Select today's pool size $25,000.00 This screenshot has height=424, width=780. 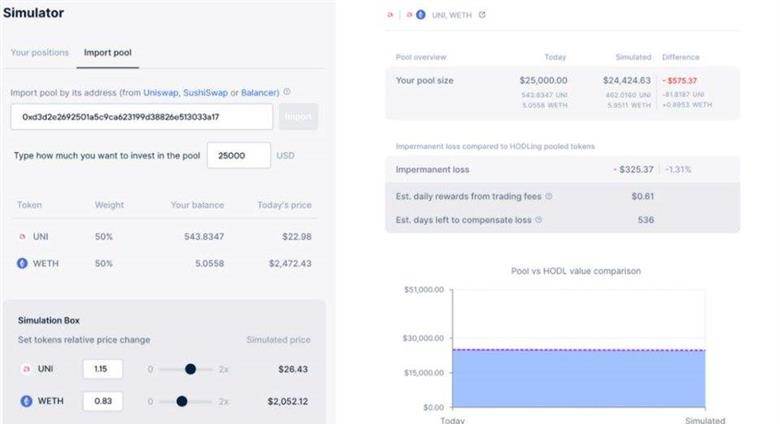pos(543,80)
